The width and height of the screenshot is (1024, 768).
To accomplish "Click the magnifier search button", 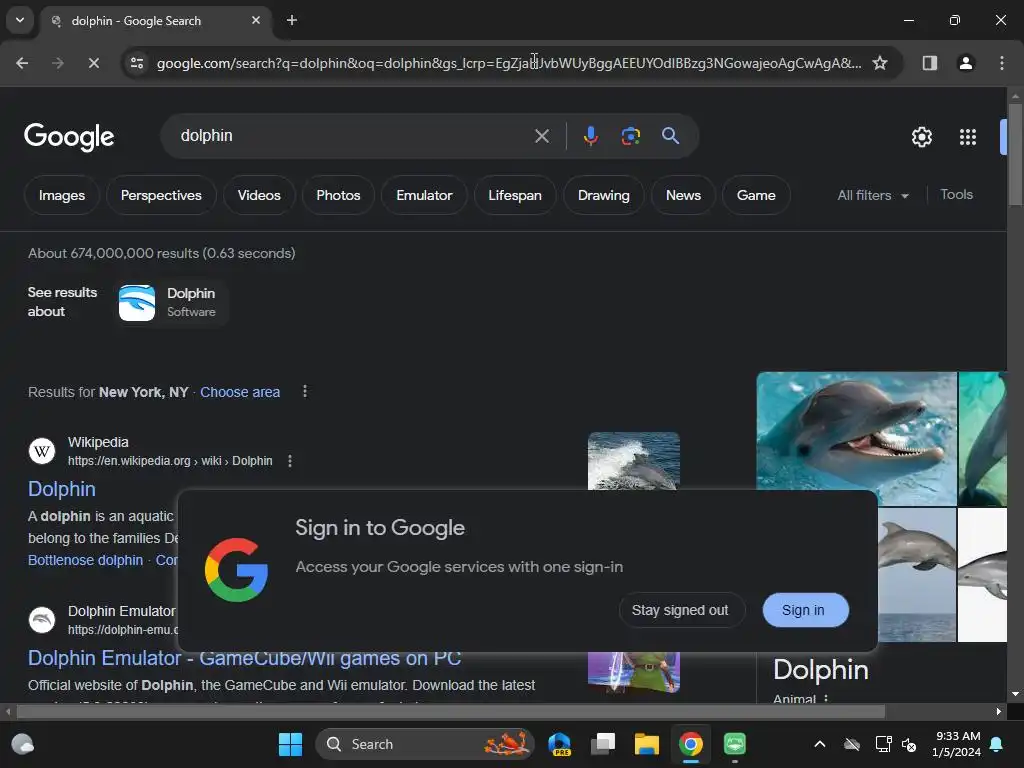I will point(670,136).
